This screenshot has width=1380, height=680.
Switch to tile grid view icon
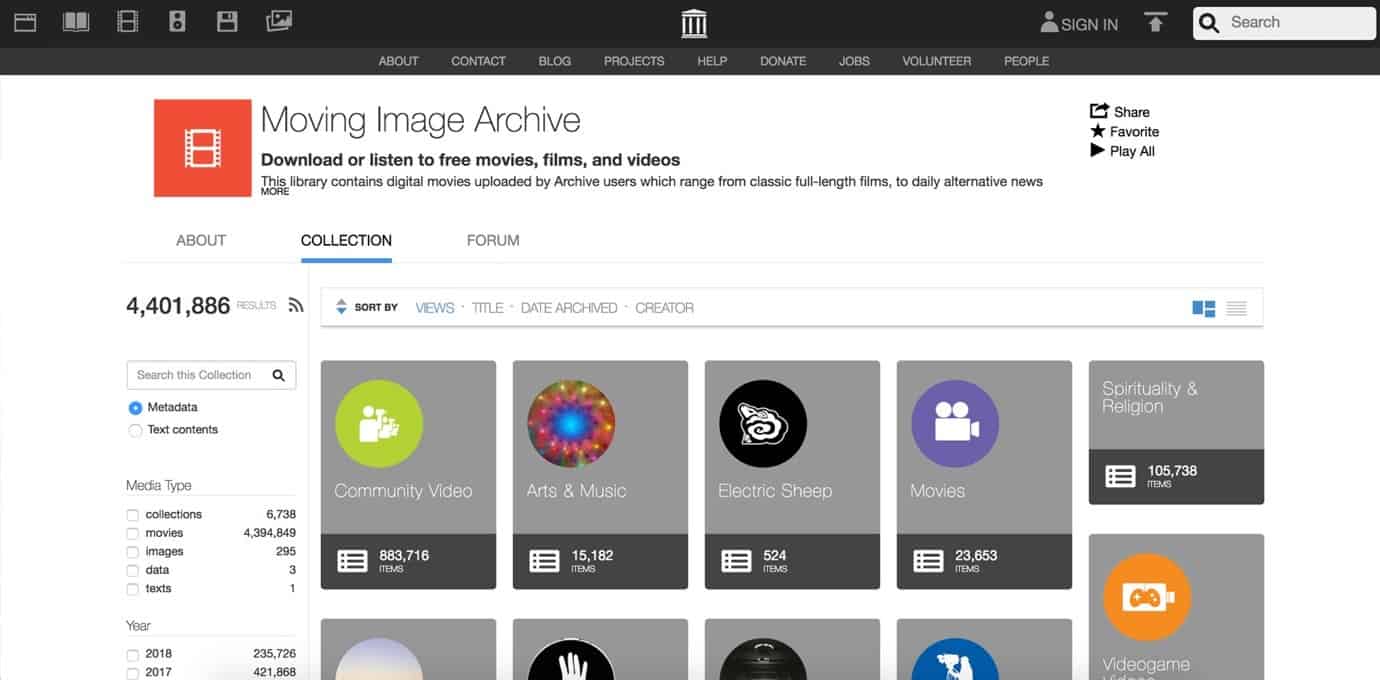1204,308
